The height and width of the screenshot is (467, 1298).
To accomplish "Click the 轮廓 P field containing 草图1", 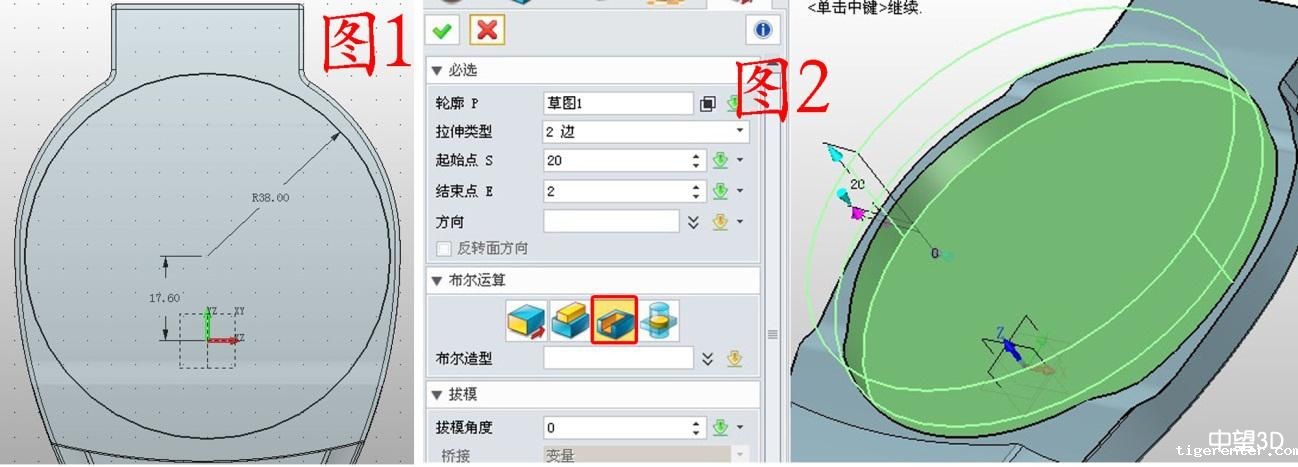I will tap(618, 103).
